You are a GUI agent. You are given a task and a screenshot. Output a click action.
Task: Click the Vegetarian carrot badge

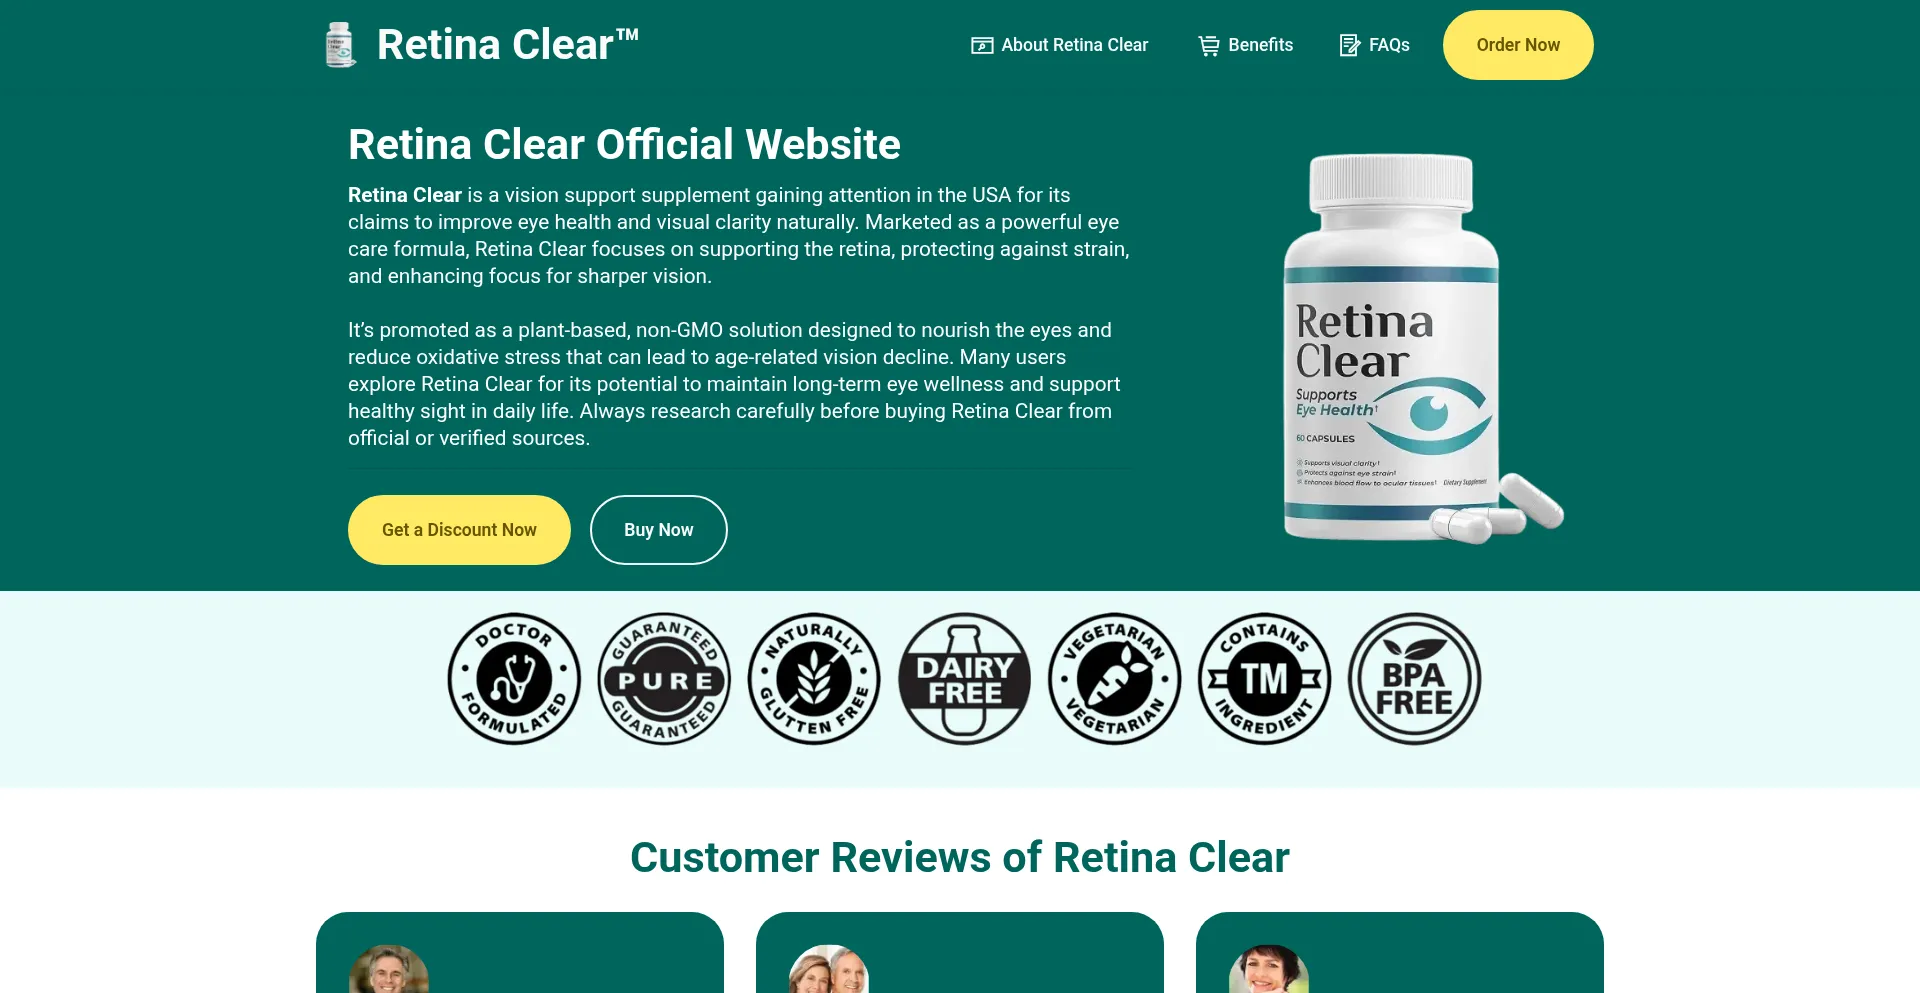1114,679
